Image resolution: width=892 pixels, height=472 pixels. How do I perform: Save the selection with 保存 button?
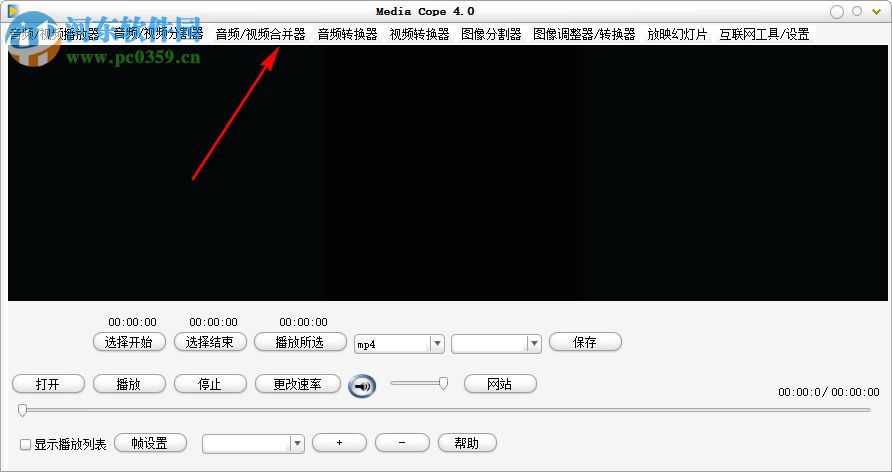tap(585, 342)
